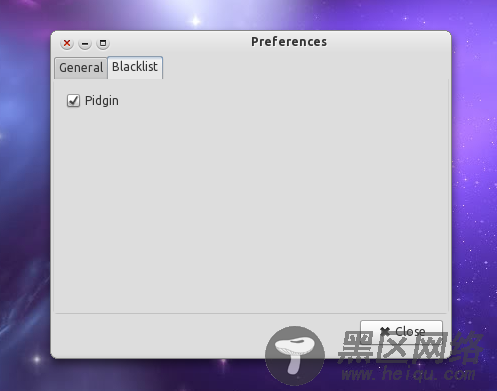Image resolution: width=497 pixels, height=391 pixels.
Task: Click the Pidgin label text
Action: (x=102, y=101)
